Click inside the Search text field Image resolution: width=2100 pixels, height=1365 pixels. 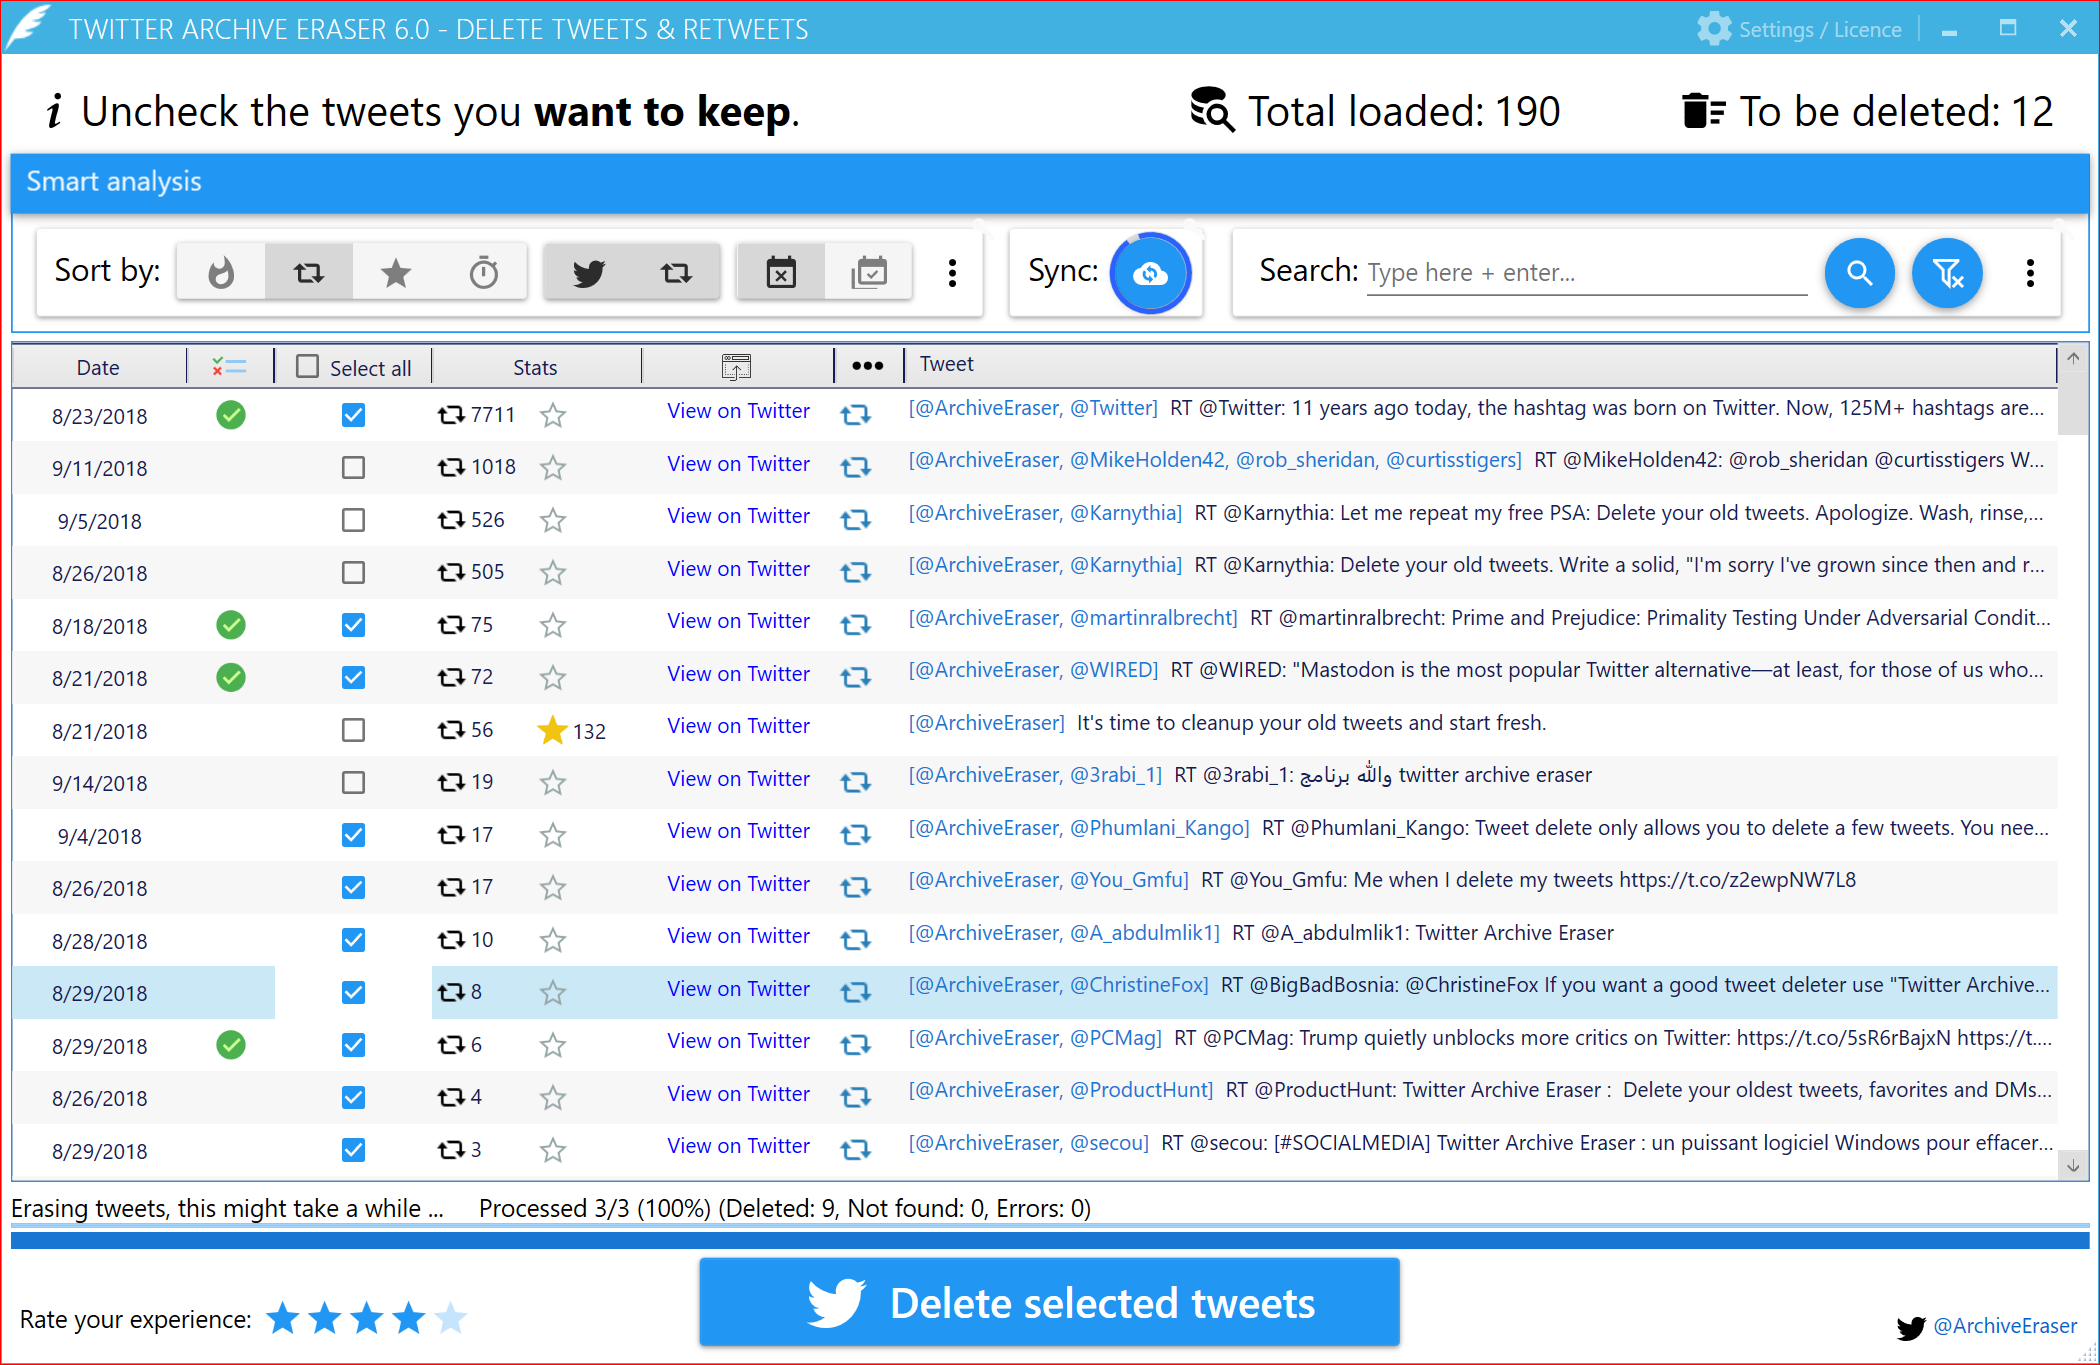tap(1586, 273)
